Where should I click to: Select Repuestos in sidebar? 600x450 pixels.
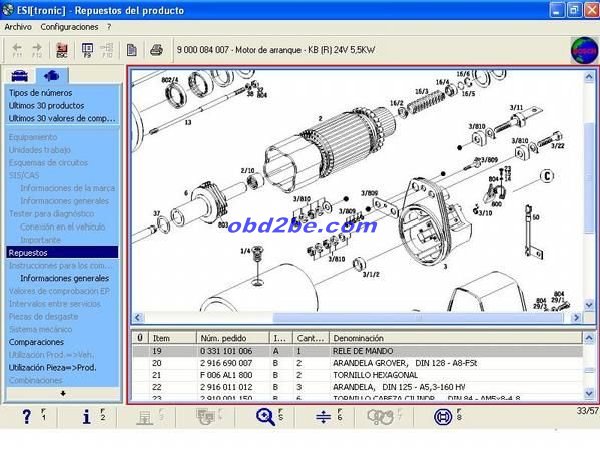[x=62, y=253]
